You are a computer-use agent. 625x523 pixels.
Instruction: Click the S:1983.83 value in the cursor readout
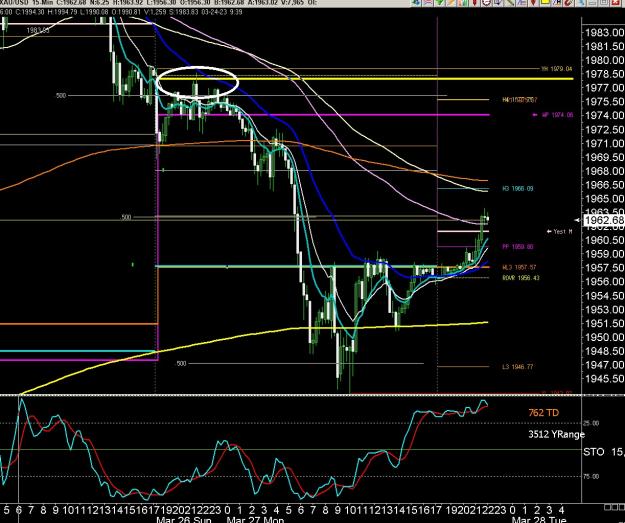point(183,12)
